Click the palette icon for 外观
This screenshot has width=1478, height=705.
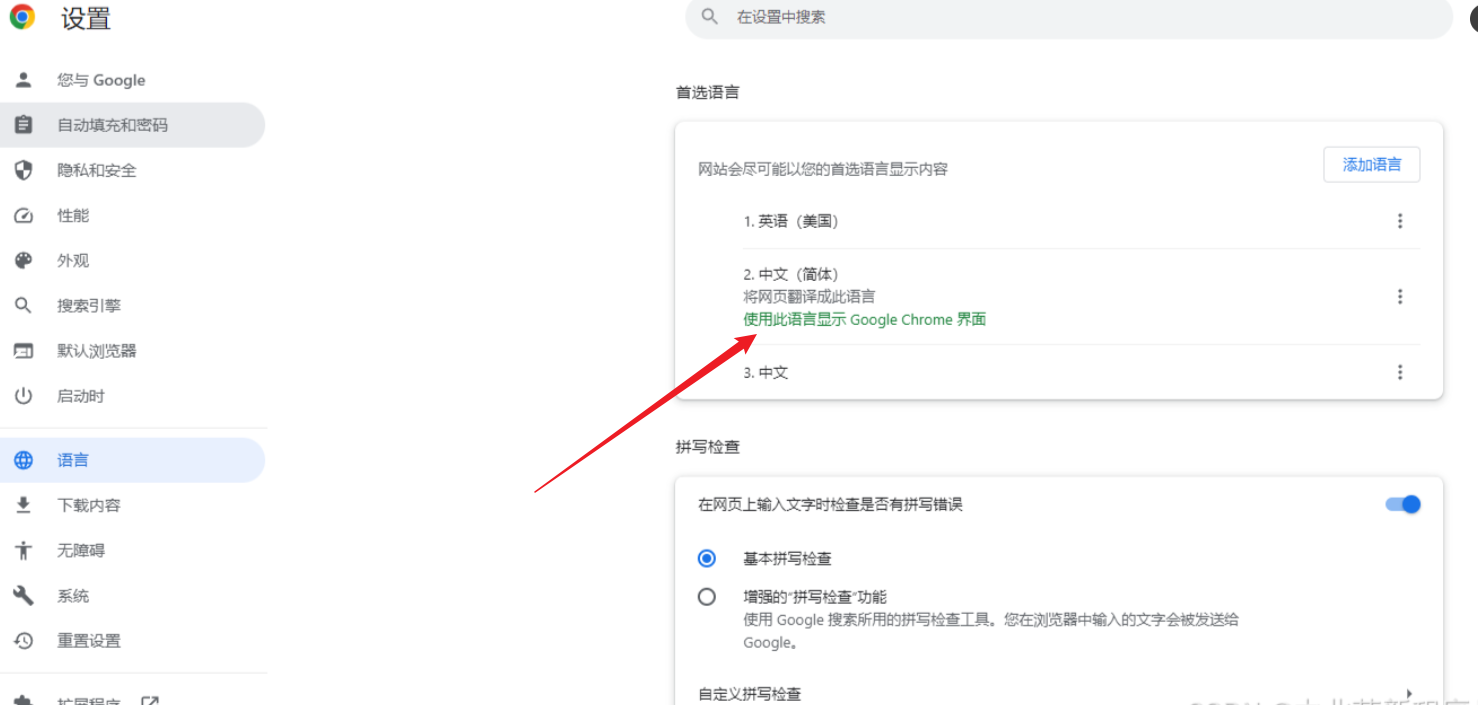click(23, 260)
